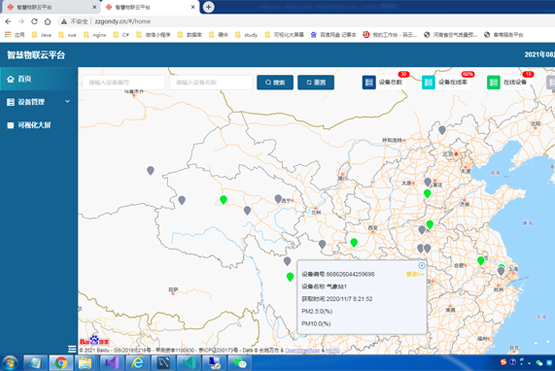Select the green marker left of popup
Screen dimensions: 555x371
(x=290, y=277)
